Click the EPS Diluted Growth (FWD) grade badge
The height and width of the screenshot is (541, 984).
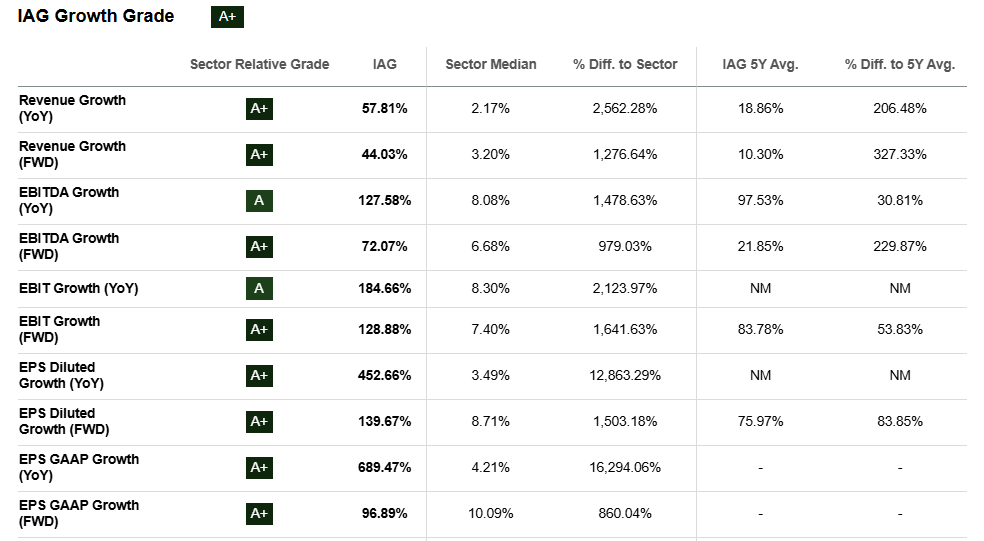[x=259, y=421]
